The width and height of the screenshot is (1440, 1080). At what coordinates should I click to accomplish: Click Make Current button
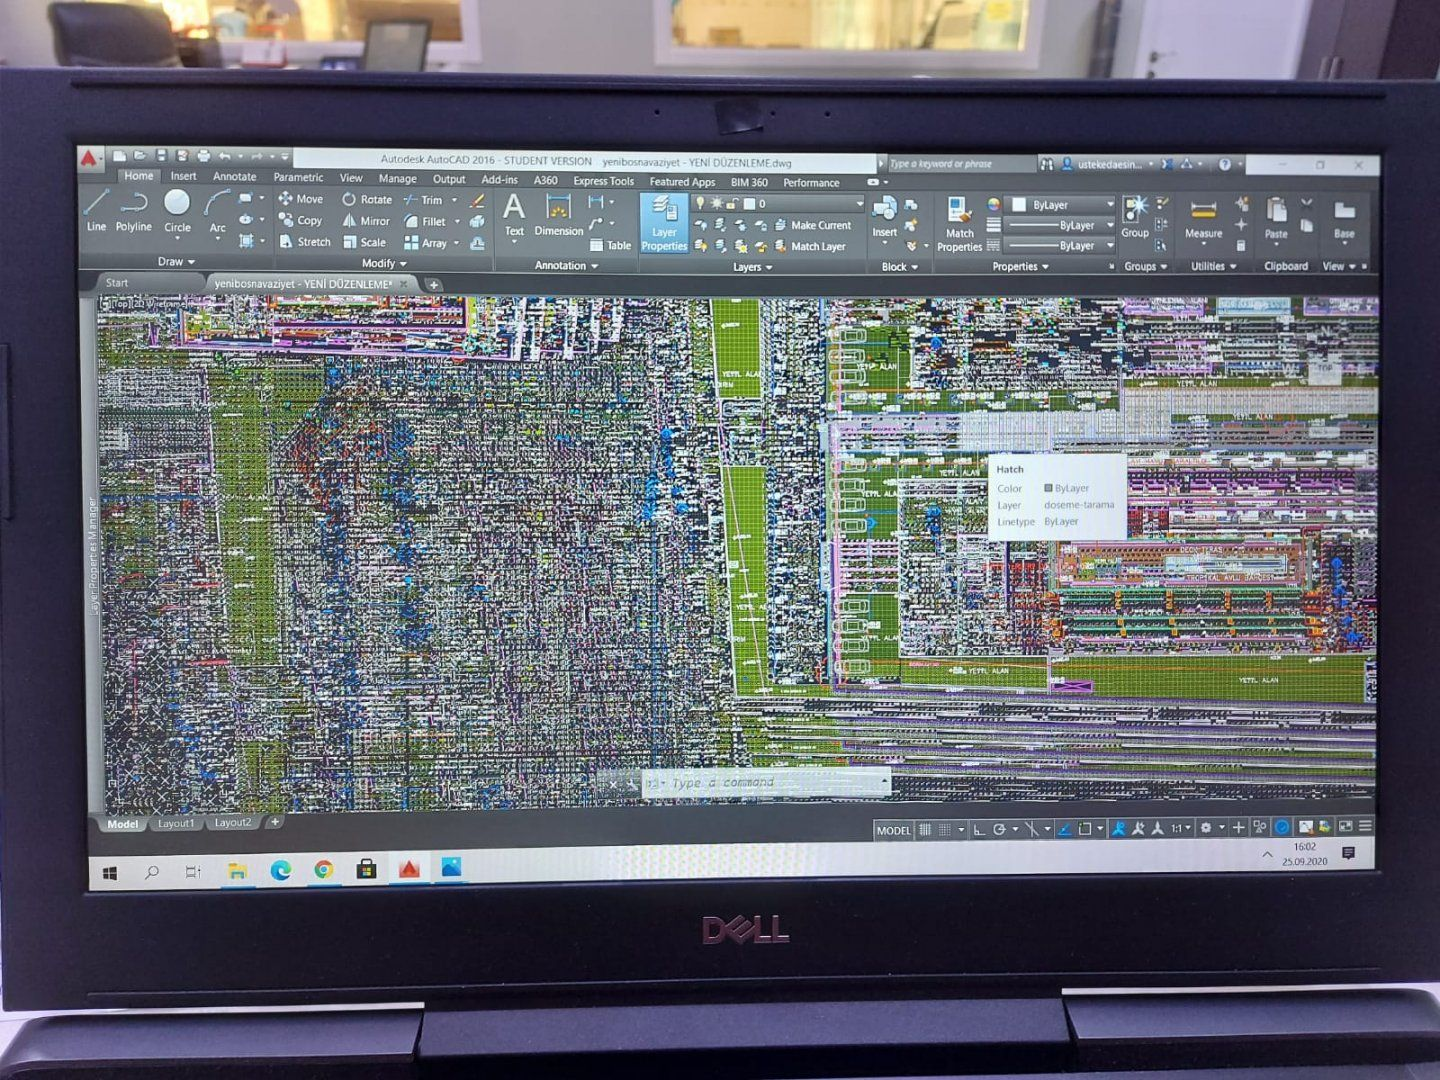pyautogui.click(x=812, y=226)
